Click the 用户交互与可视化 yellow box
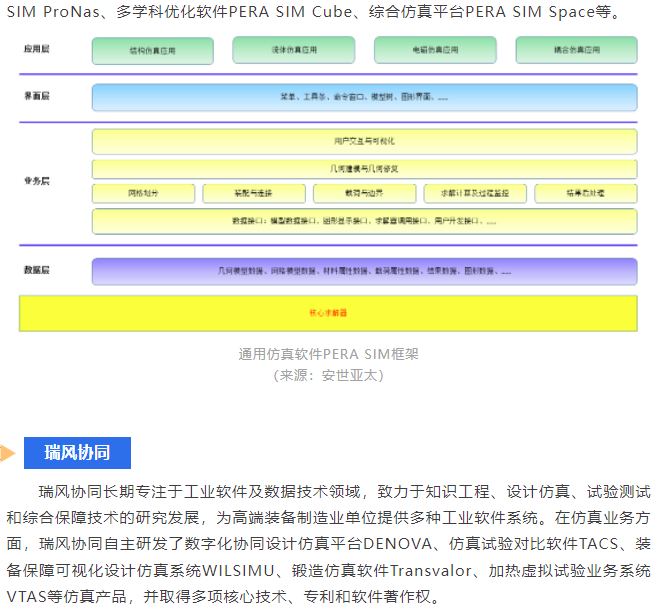657x609 pixels. [365, 141]
